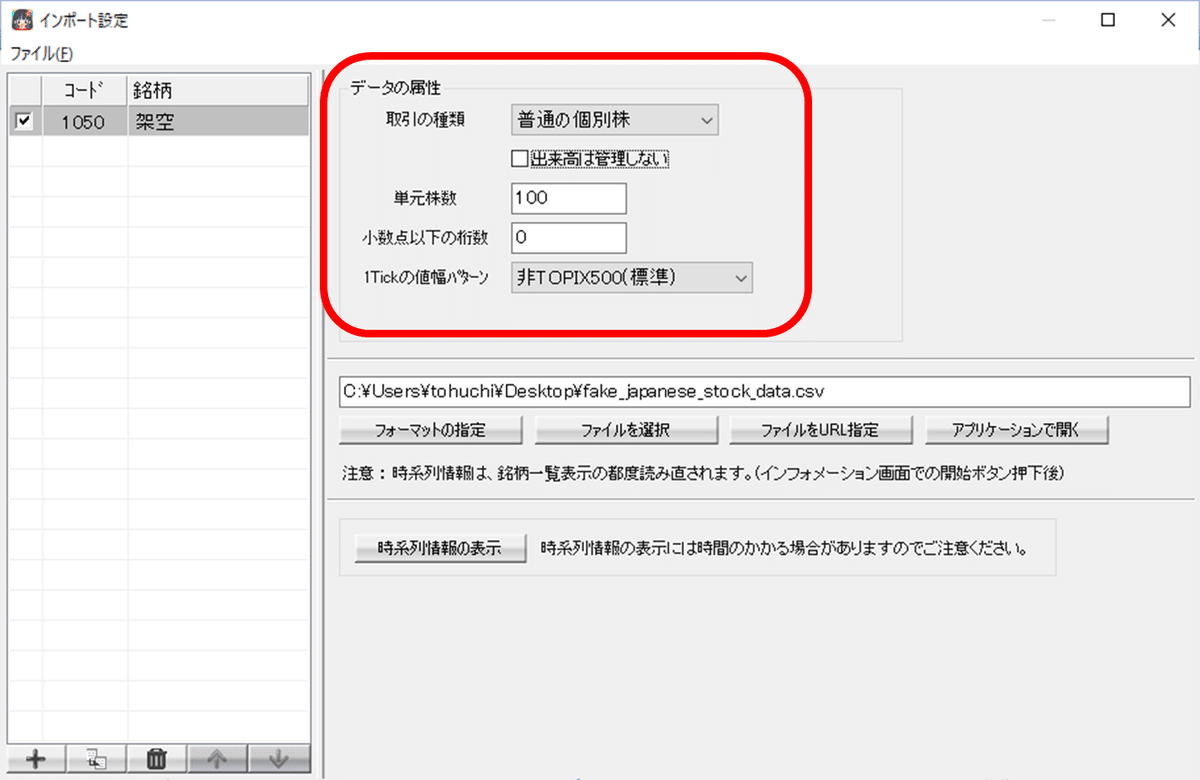Click the 銘柄 column header
Image resolution: width=1200 pixels, height=780 pixels.
pyautogui.click(x=219, y=90)
